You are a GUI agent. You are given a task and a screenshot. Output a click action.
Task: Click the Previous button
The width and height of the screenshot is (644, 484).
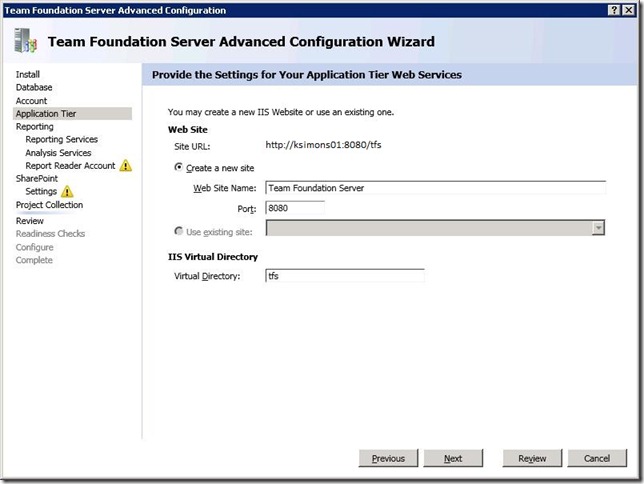point(388,458)
